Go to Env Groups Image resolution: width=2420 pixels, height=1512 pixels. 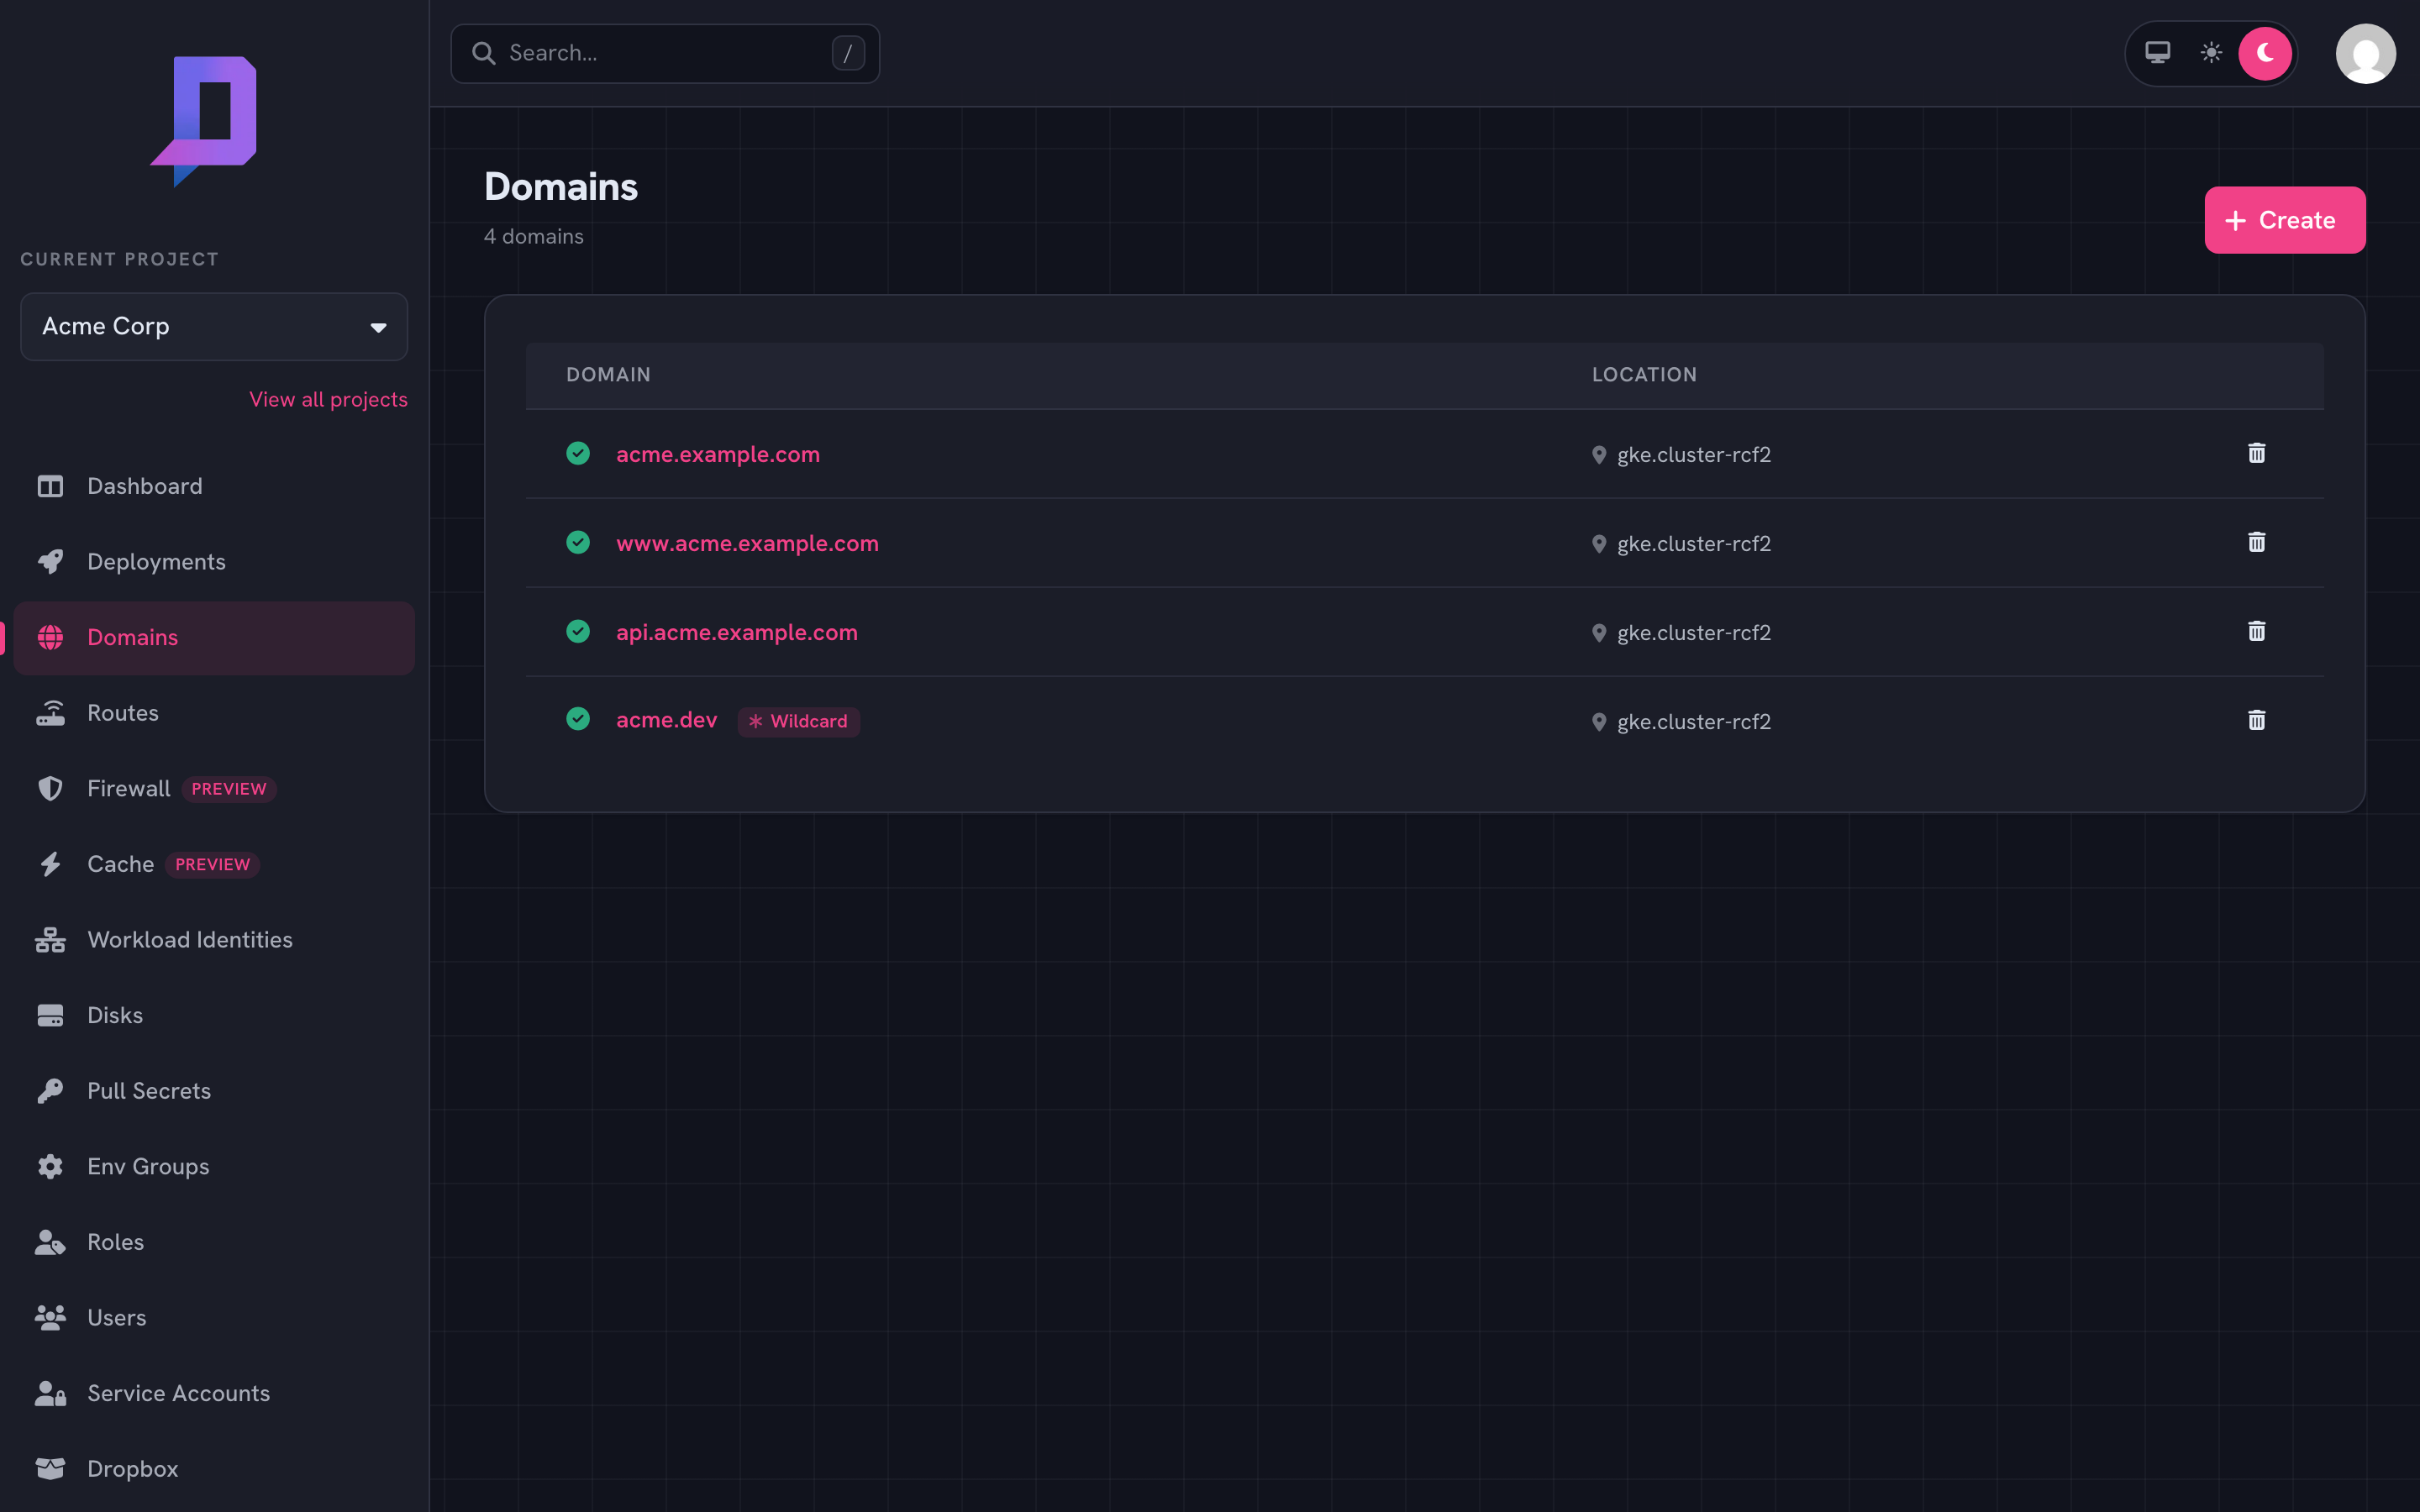pos(214,1167)
